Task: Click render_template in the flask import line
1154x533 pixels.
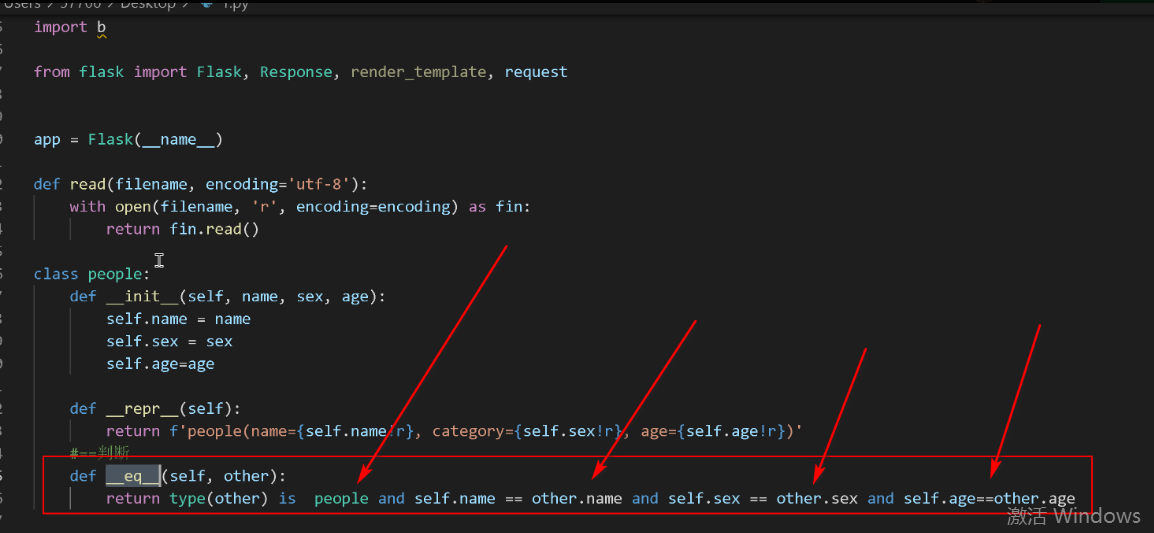Action: coord(418,72)
